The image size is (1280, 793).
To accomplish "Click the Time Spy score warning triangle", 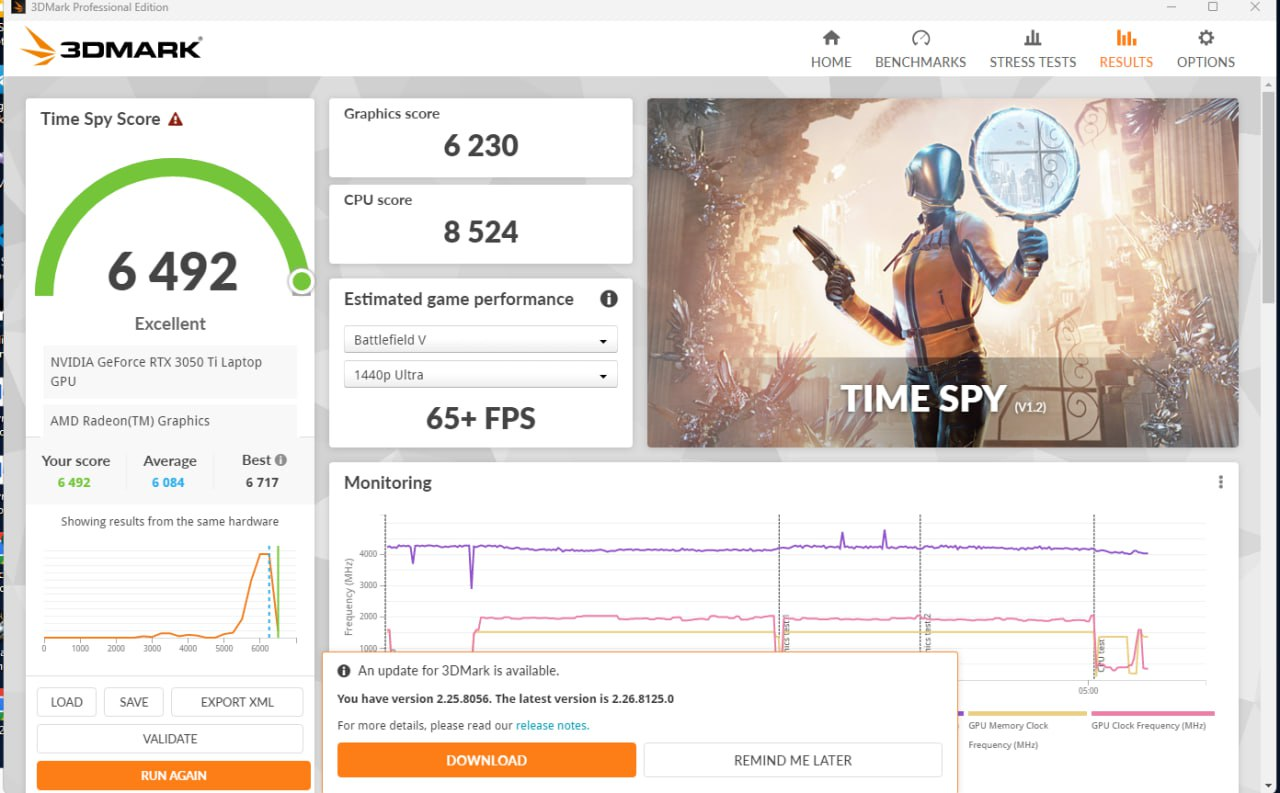I will click(176, 119).
